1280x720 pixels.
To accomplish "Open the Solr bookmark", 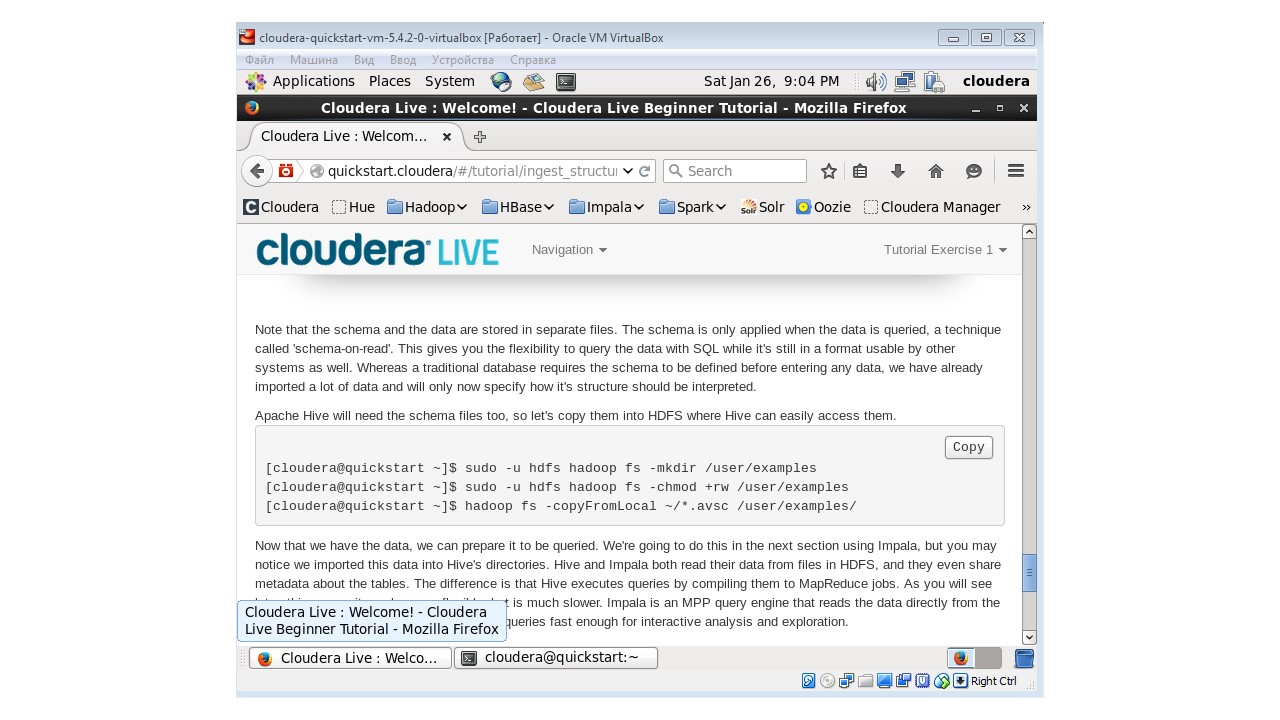I will point(762,207).
